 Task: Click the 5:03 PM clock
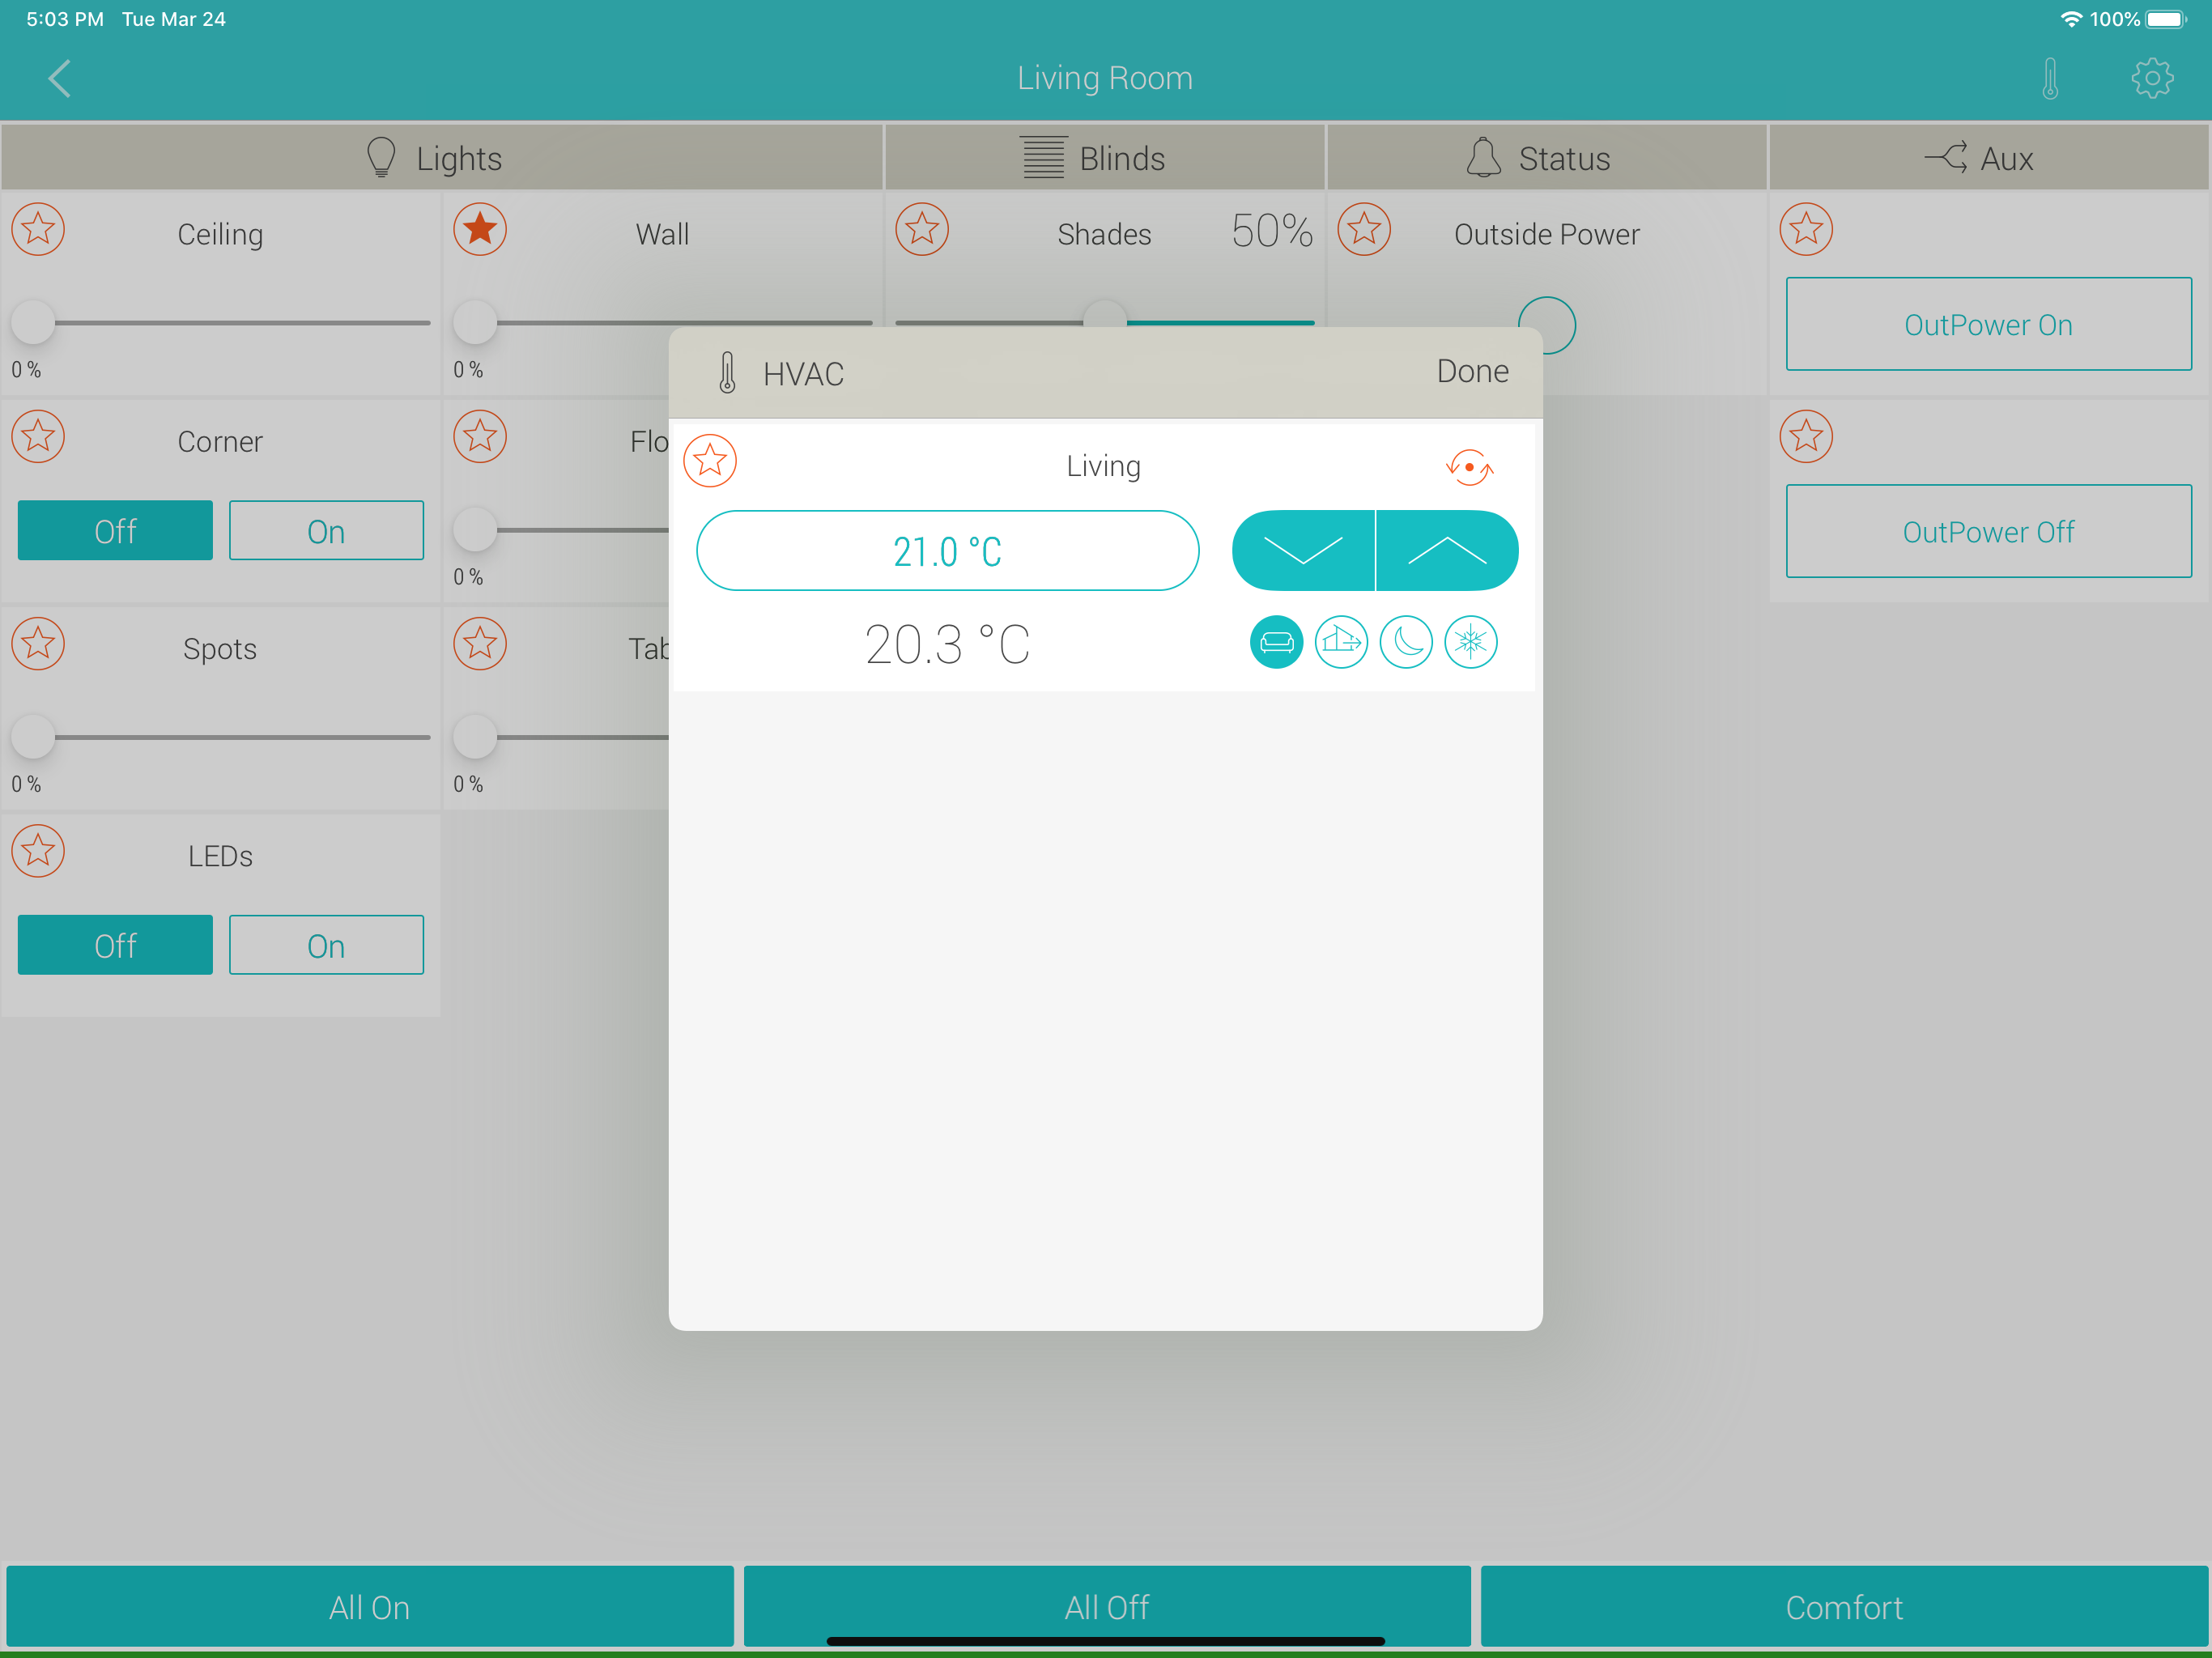(65, 19)
